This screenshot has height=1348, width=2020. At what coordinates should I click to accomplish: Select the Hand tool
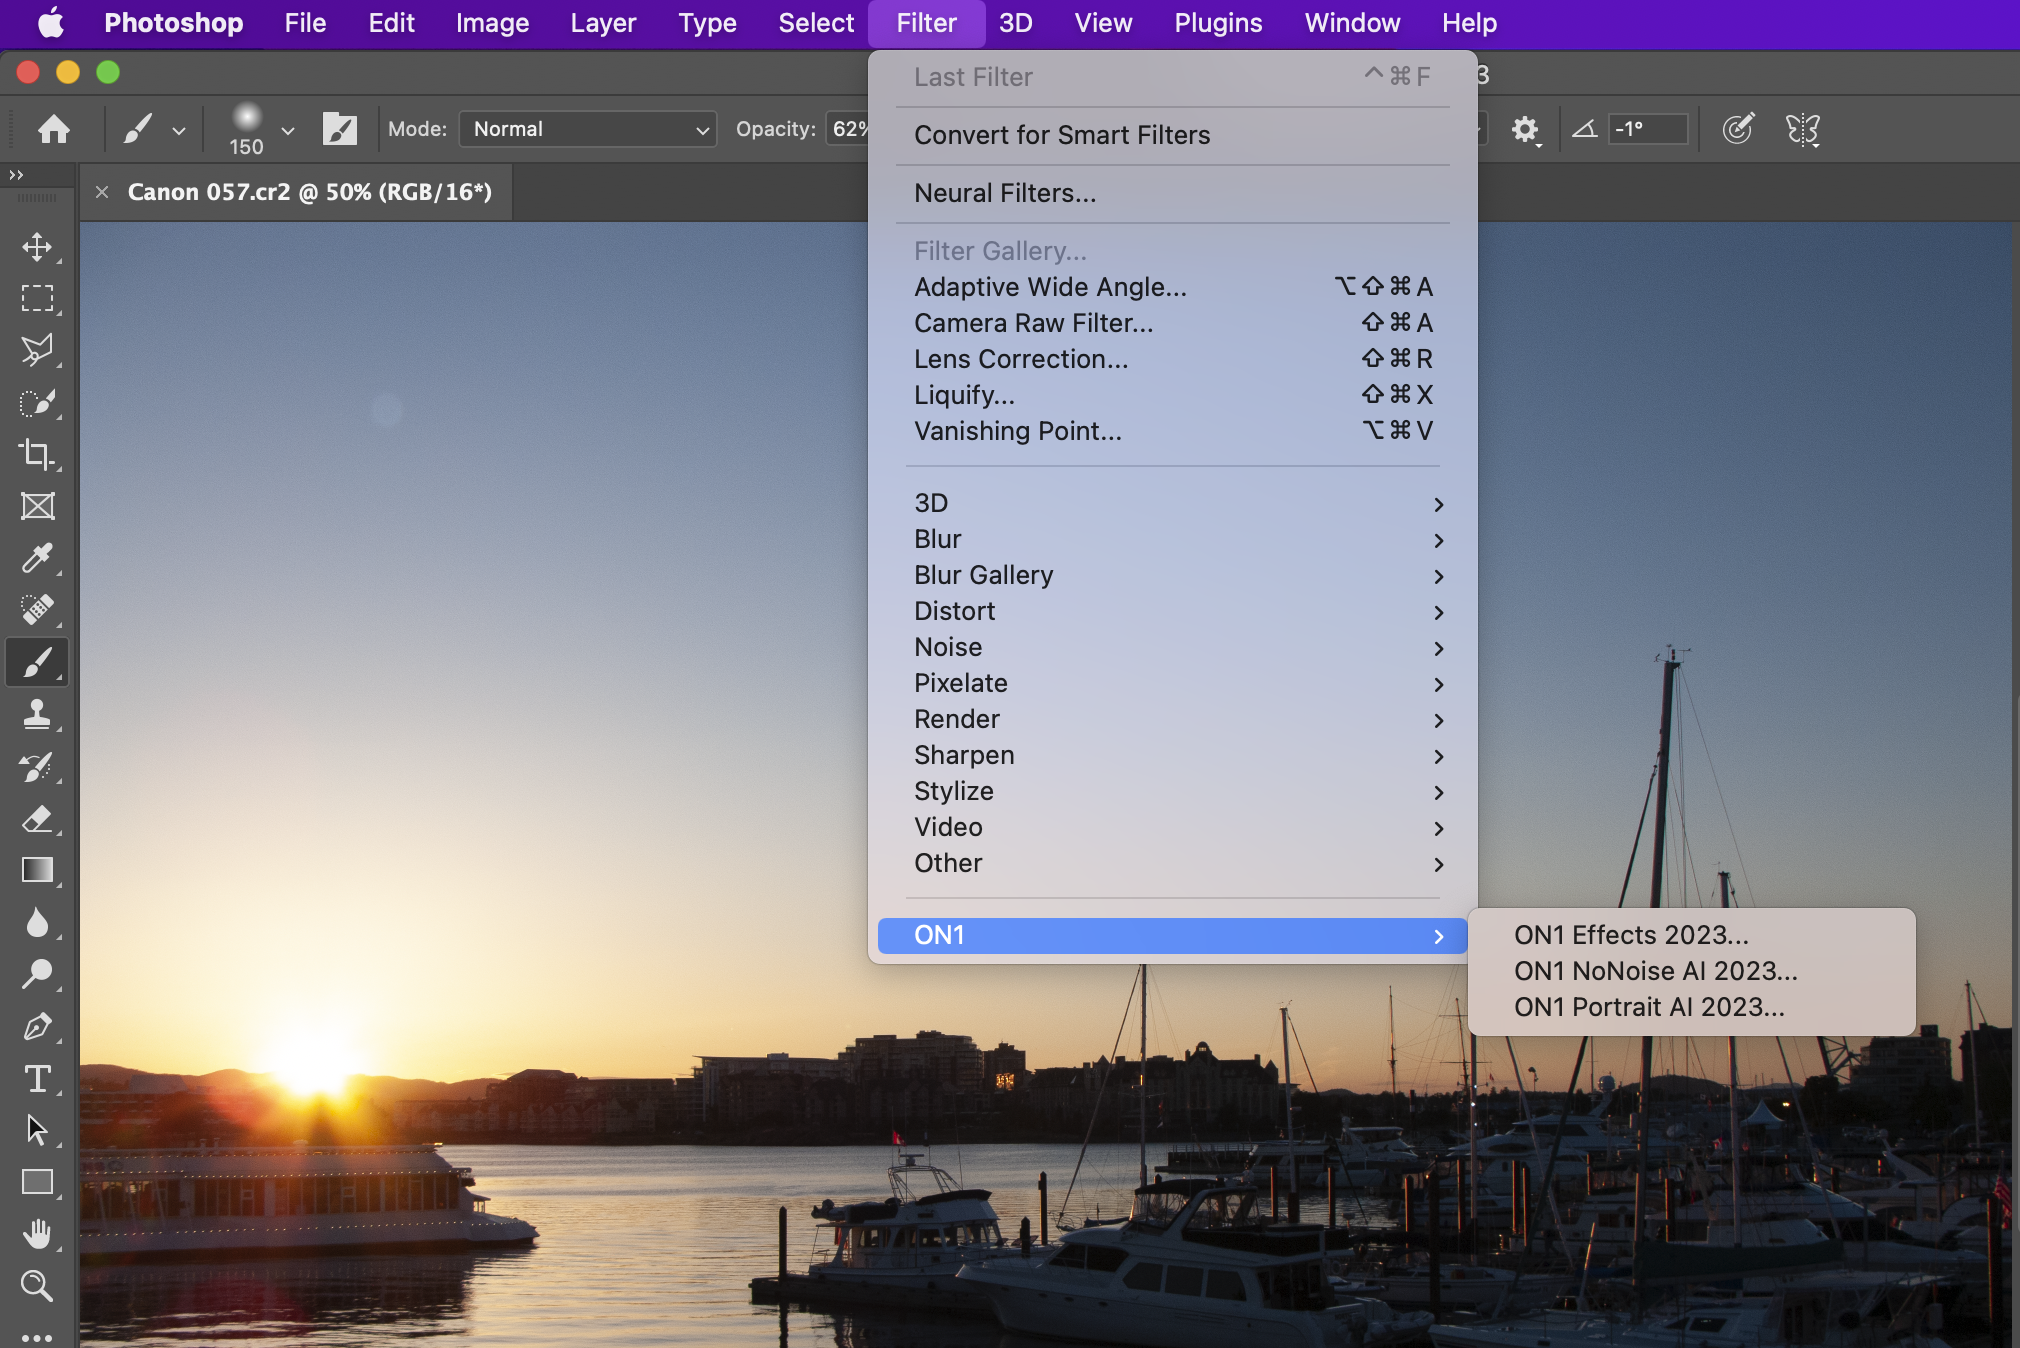37,1234
